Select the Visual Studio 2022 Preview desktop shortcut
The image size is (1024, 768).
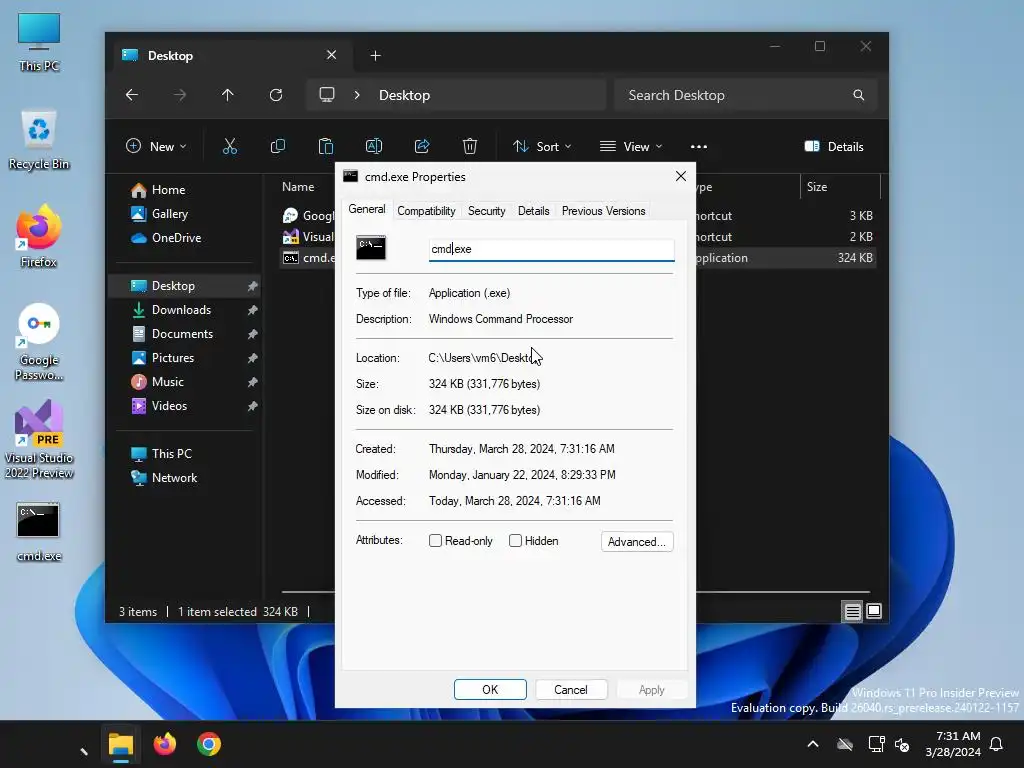point(39,440)
